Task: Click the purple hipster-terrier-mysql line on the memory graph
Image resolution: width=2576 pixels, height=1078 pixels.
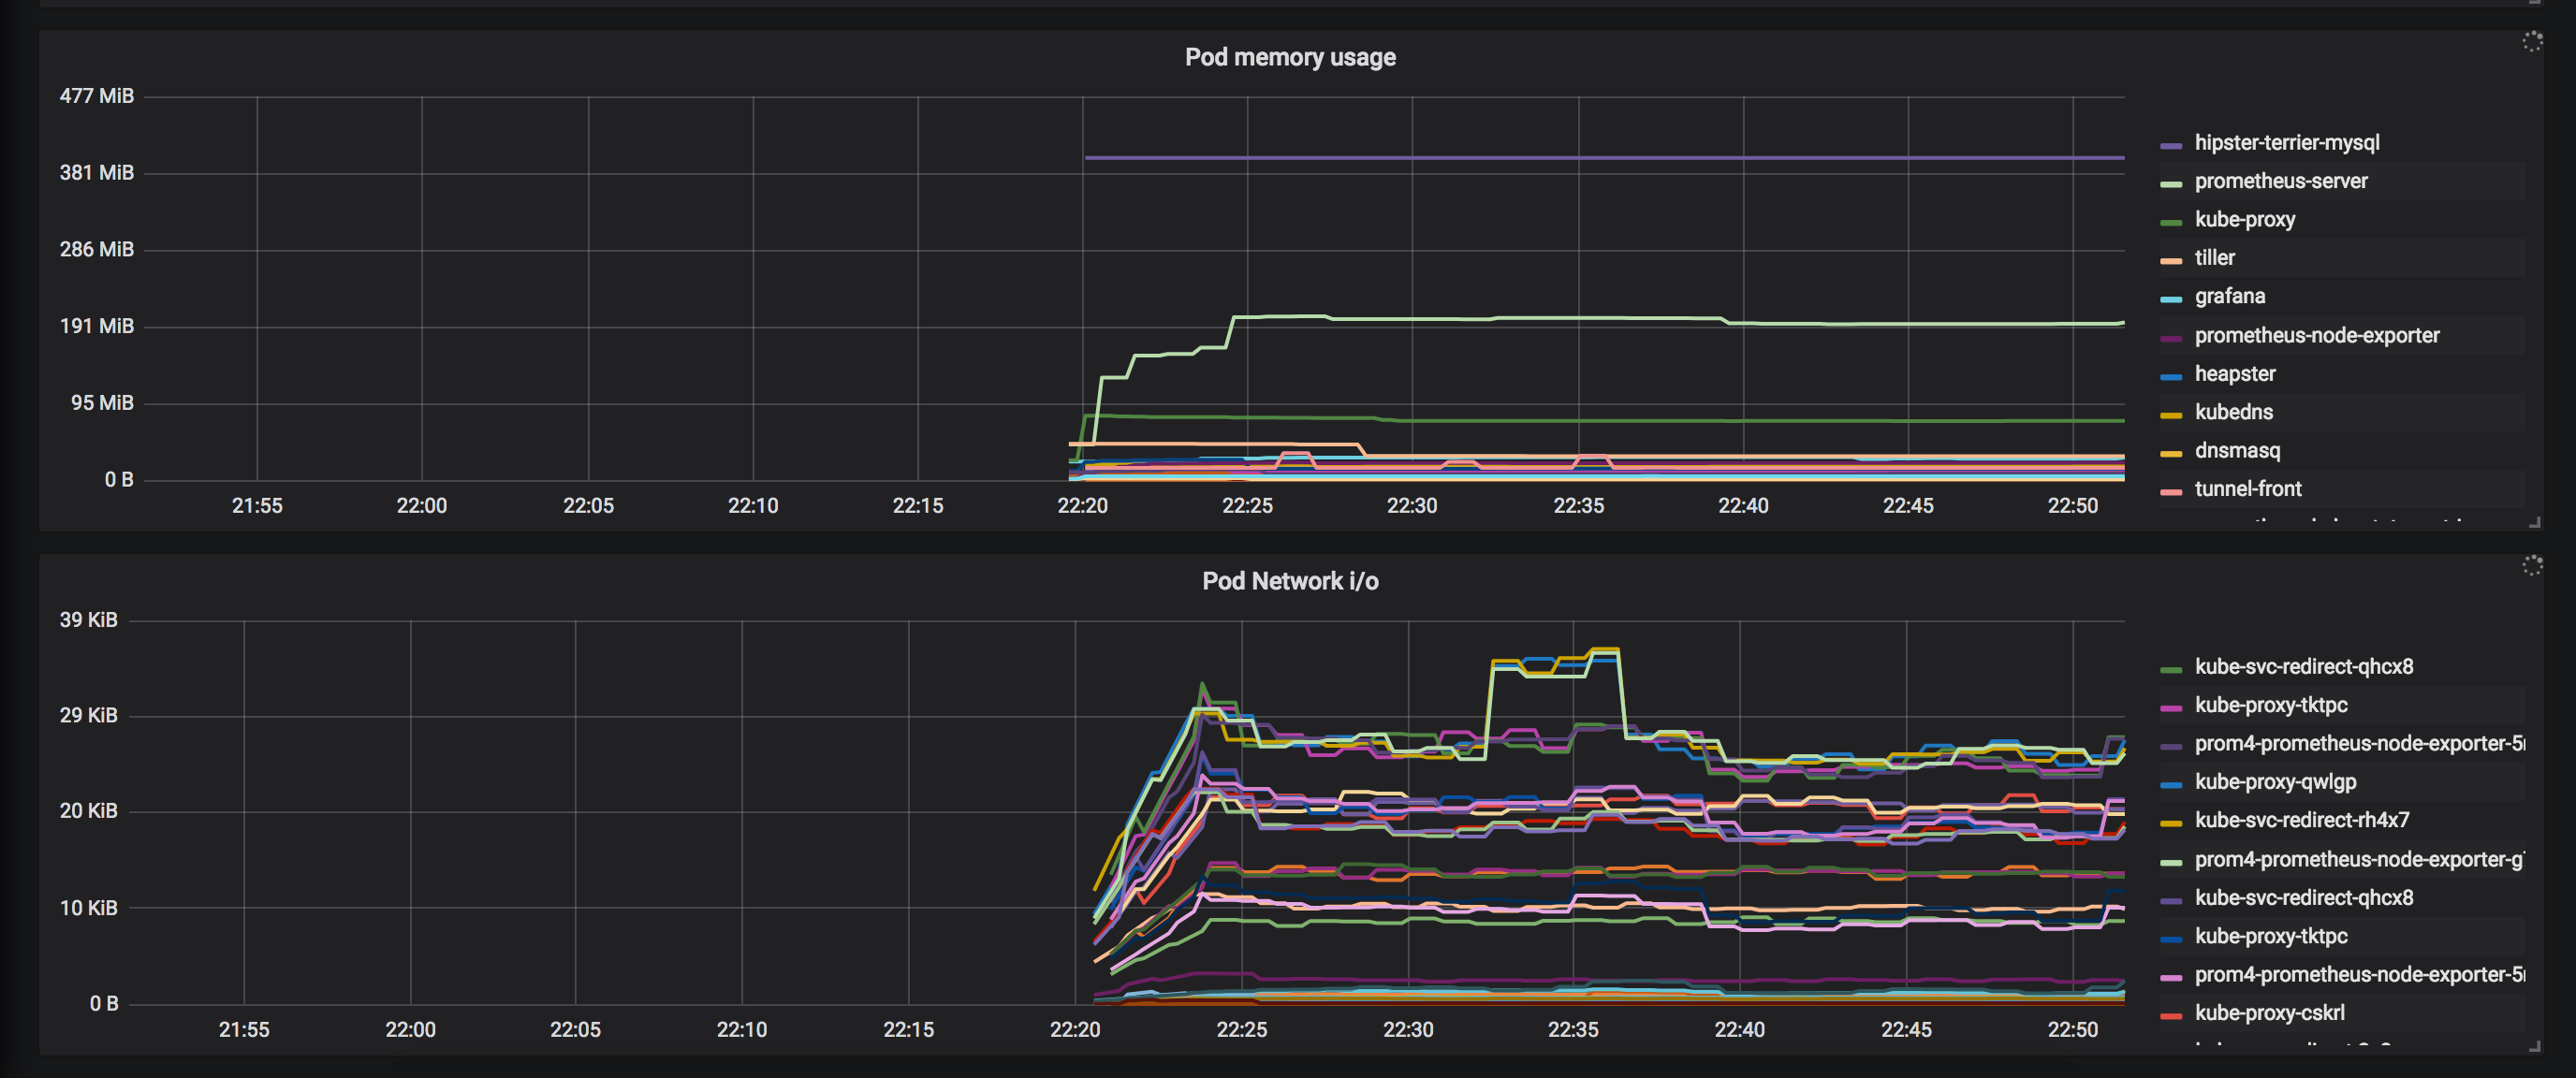Action: pyautogui.click(x=1600, y=158)
